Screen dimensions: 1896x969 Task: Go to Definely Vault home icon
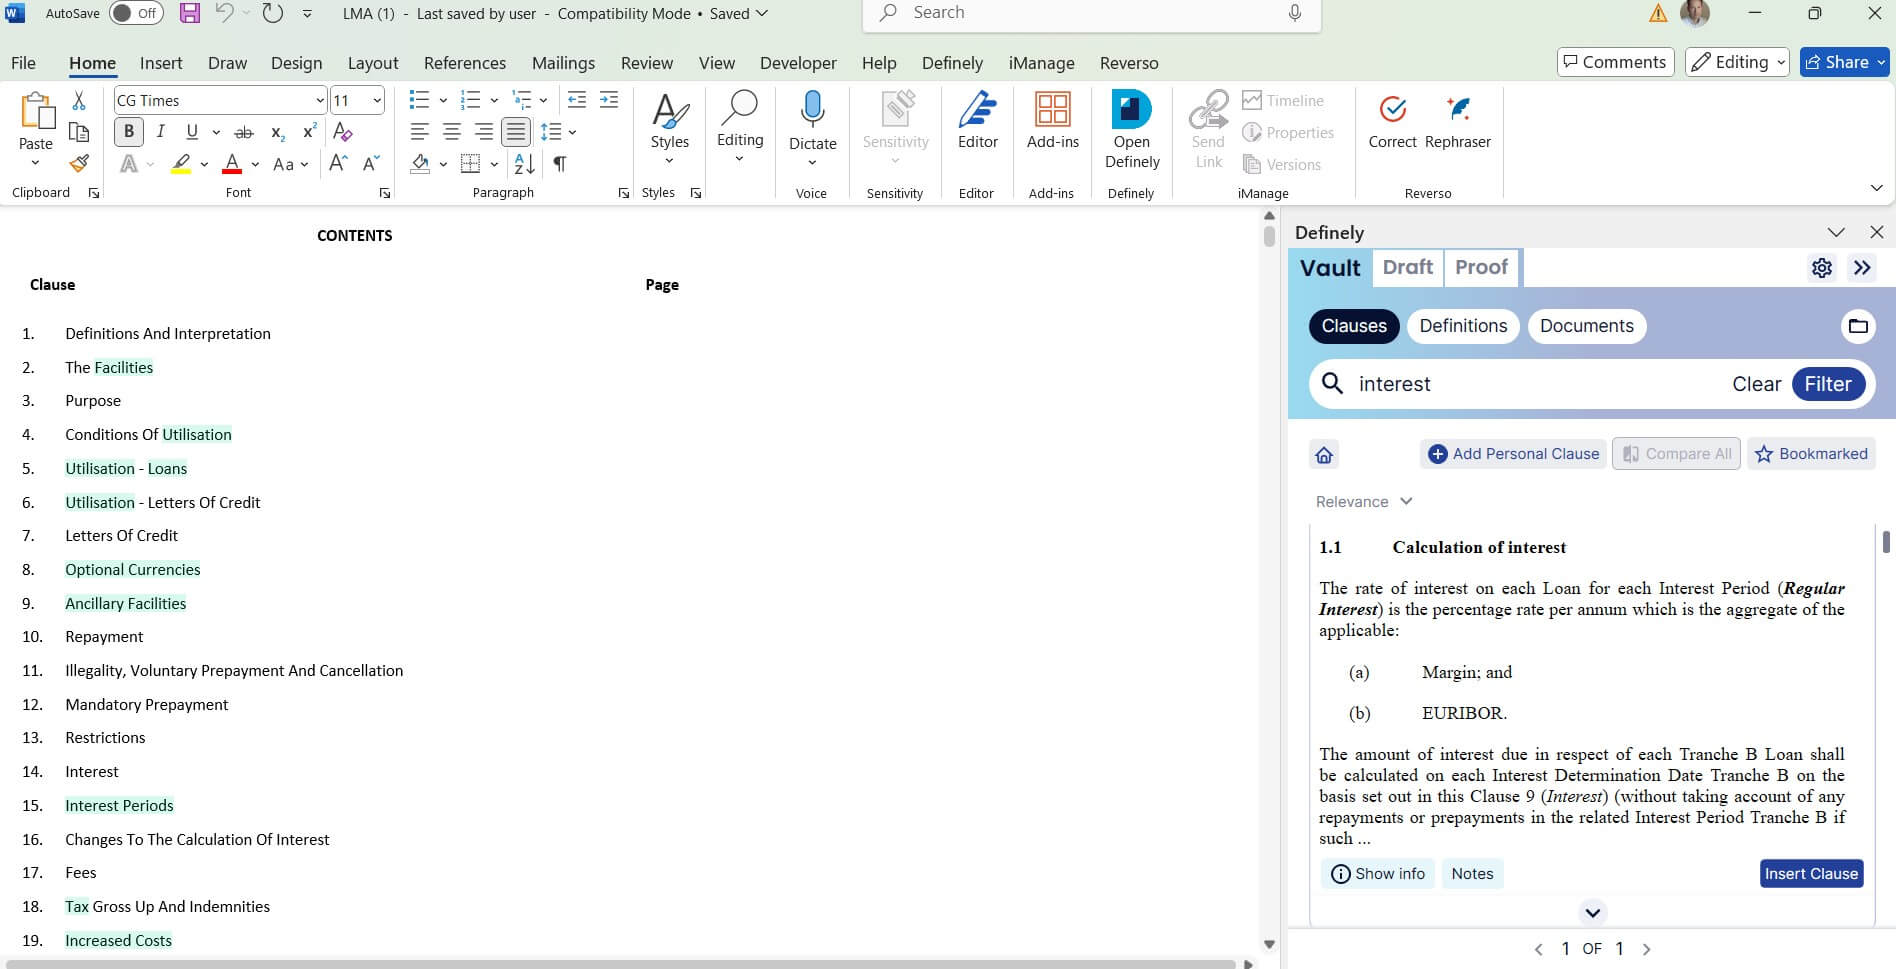pyautogui.click(x=1324, y=455)
